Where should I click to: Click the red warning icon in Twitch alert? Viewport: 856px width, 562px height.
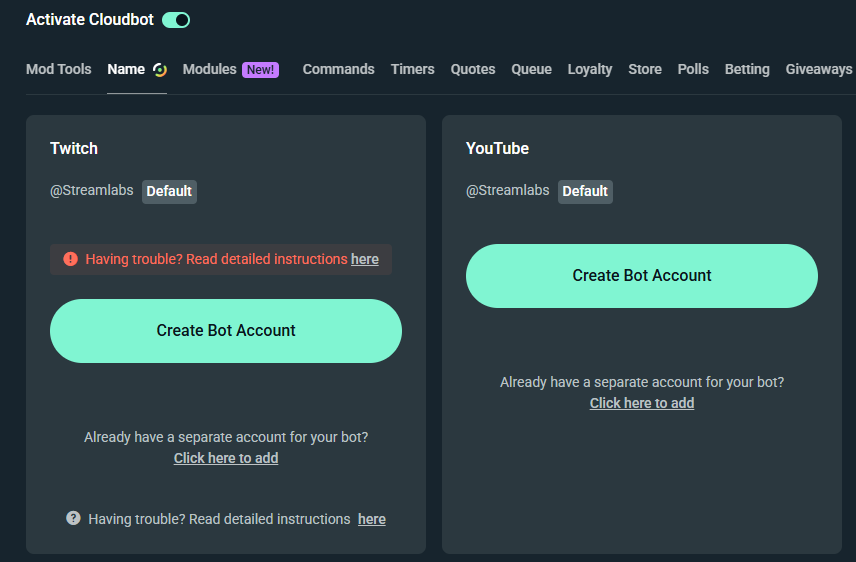[x=70, y=259]
